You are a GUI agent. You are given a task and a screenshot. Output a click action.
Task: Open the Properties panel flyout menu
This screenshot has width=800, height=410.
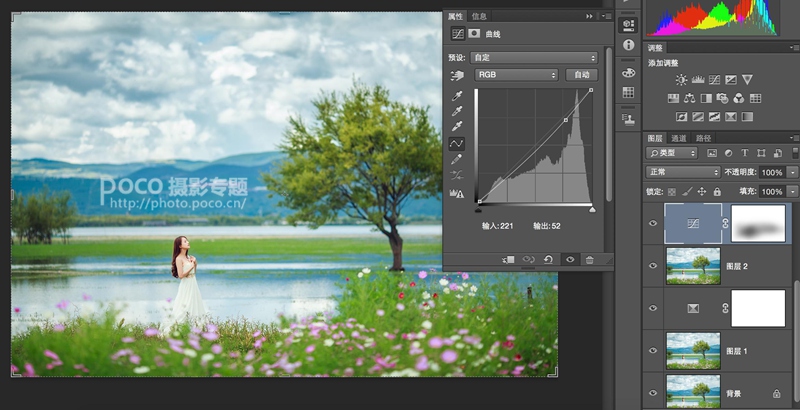pos(606,16)
